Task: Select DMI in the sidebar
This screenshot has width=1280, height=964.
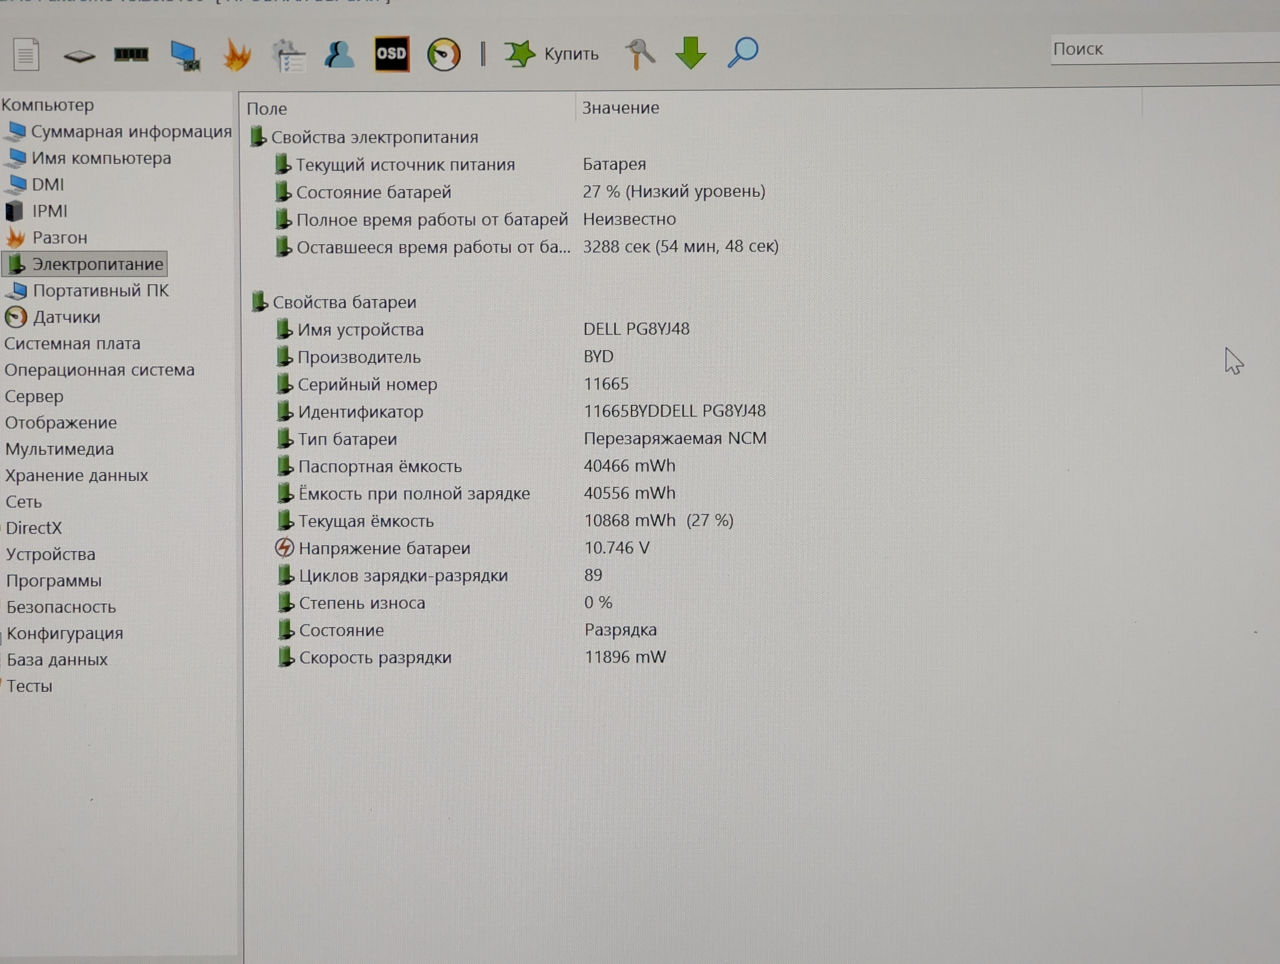Action: [36, 184]
